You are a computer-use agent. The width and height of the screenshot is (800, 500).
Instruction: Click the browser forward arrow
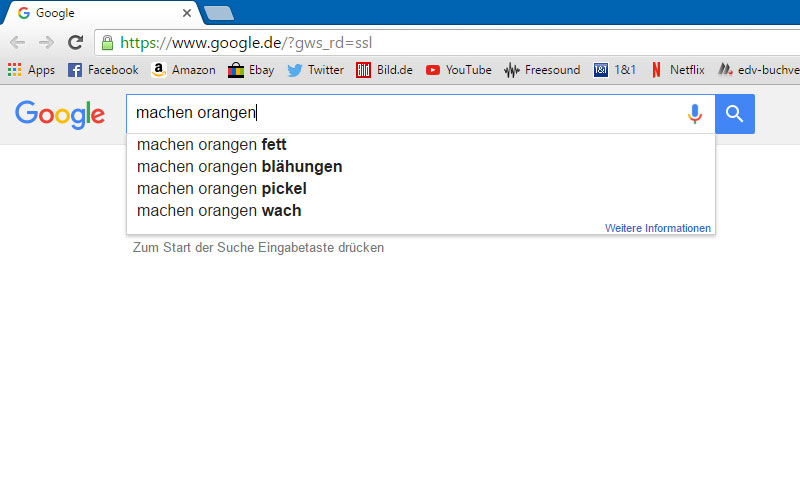pyautogui.click(x=46, y=42)
